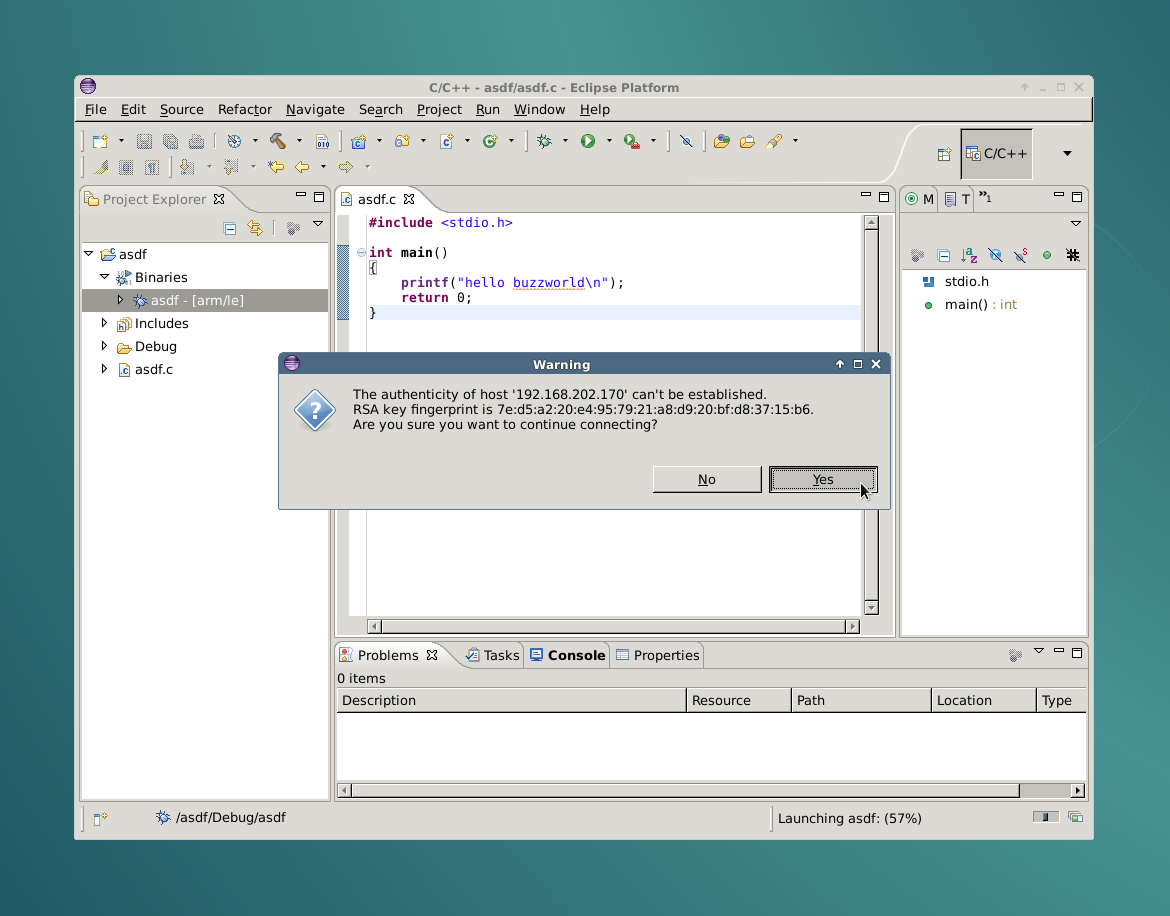This screenshot has width=1170, height=916.
Task: Toggle alphabetical sort in Outline view
Action: (x=969, y=256)
